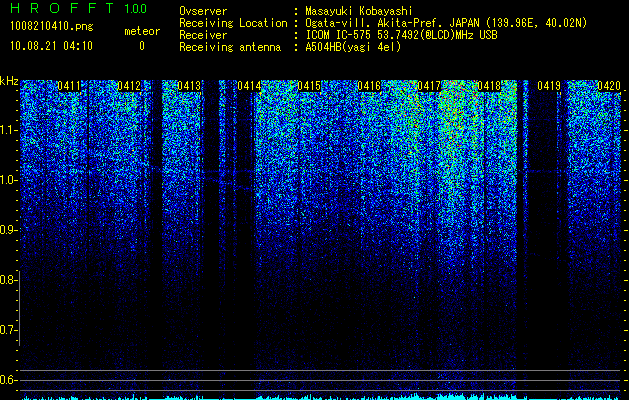The image size is (629, 400).
Task: Click the 0413 time marker
Action: (x=189, y=86)
